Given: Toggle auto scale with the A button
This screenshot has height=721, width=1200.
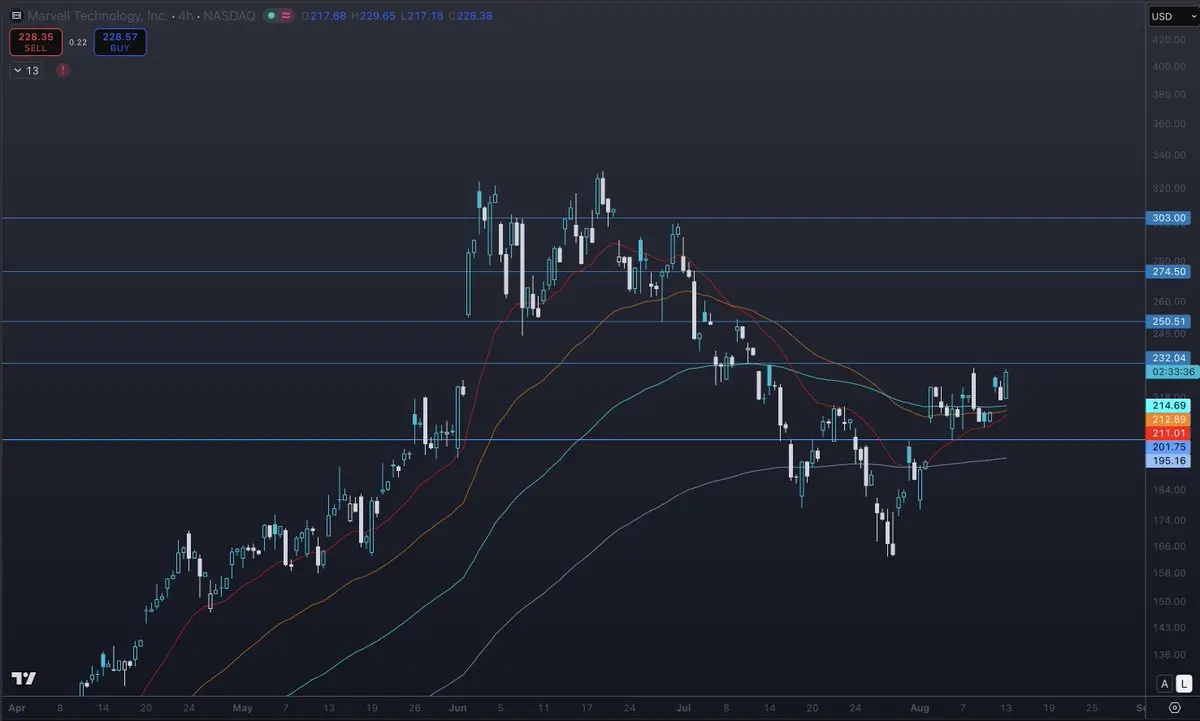Looking at the screenshot, I should [1164, 684].
